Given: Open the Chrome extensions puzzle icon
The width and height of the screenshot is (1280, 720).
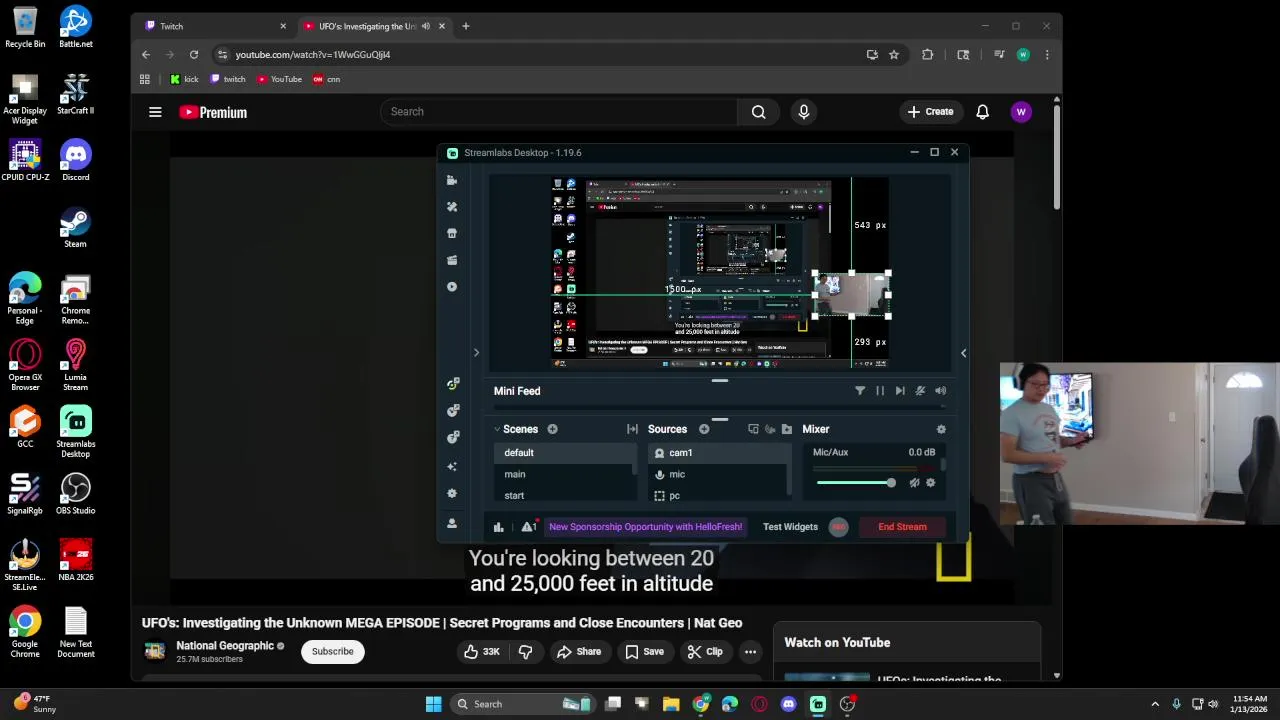Looking at the screenshot, I should (x=928, y=55).
